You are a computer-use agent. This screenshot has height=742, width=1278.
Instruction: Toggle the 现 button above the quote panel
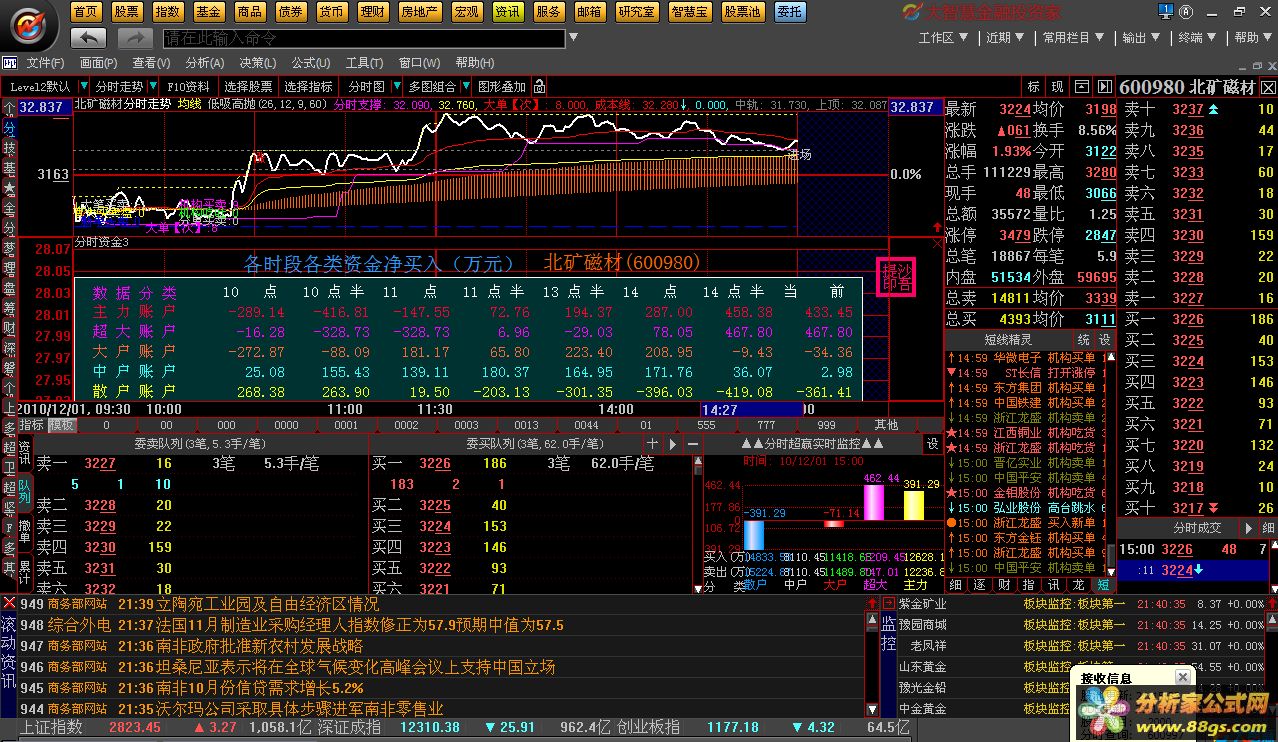pyautogui.click(x=1058, y=87)
